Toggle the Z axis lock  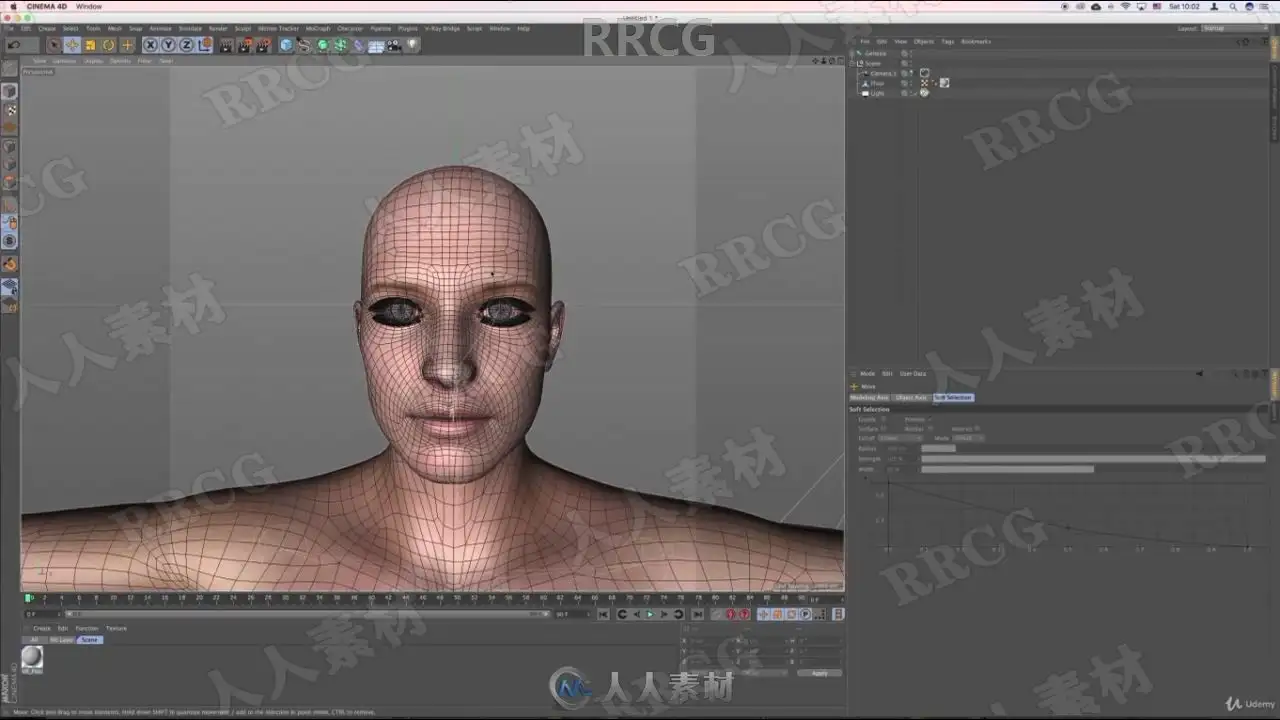(x=186, y=45)
